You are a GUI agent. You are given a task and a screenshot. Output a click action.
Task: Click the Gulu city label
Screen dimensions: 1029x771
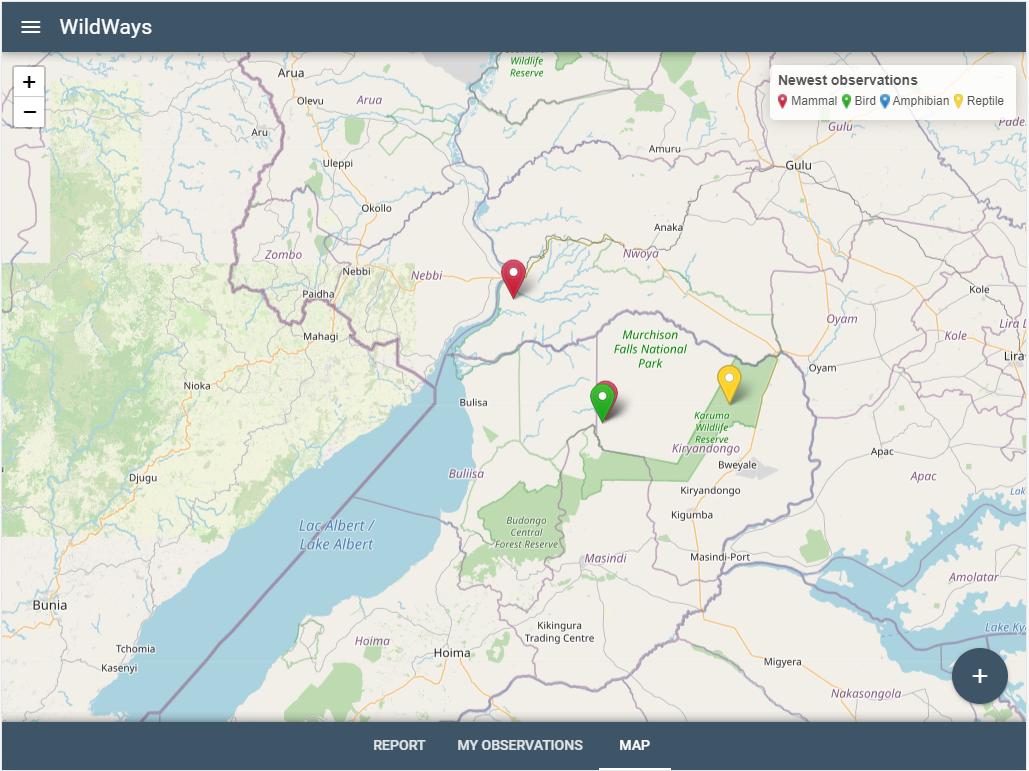click(x=799, y=165)
